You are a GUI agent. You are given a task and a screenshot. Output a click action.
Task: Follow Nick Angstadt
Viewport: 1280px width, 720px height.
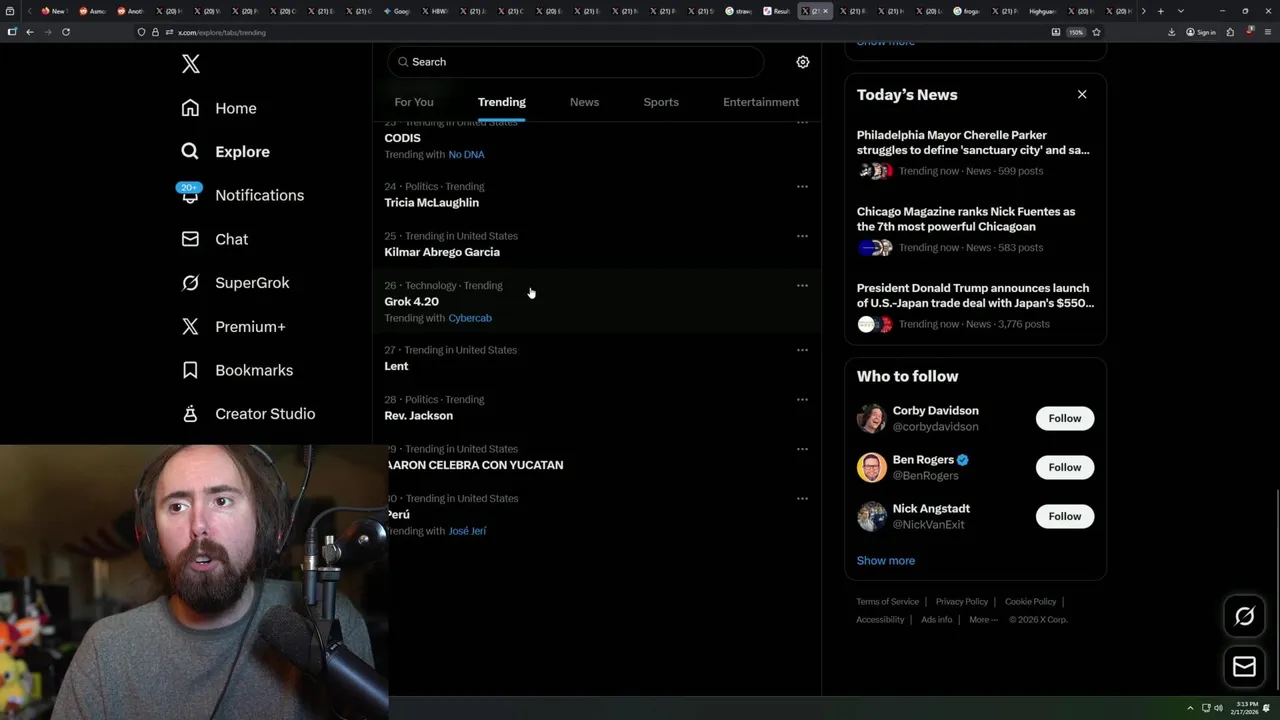[x=1065, y=516]
